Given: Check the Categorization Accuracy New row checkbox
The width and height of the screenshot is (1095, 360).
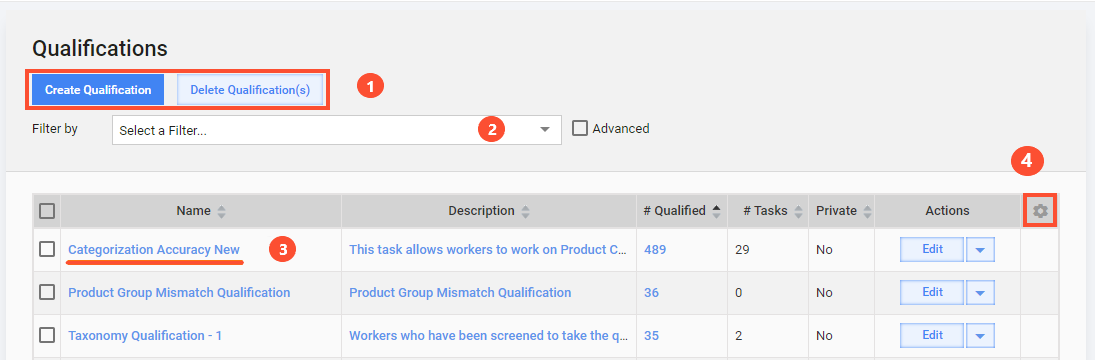Looking at the screenshot, I should [x=47, y=249].
